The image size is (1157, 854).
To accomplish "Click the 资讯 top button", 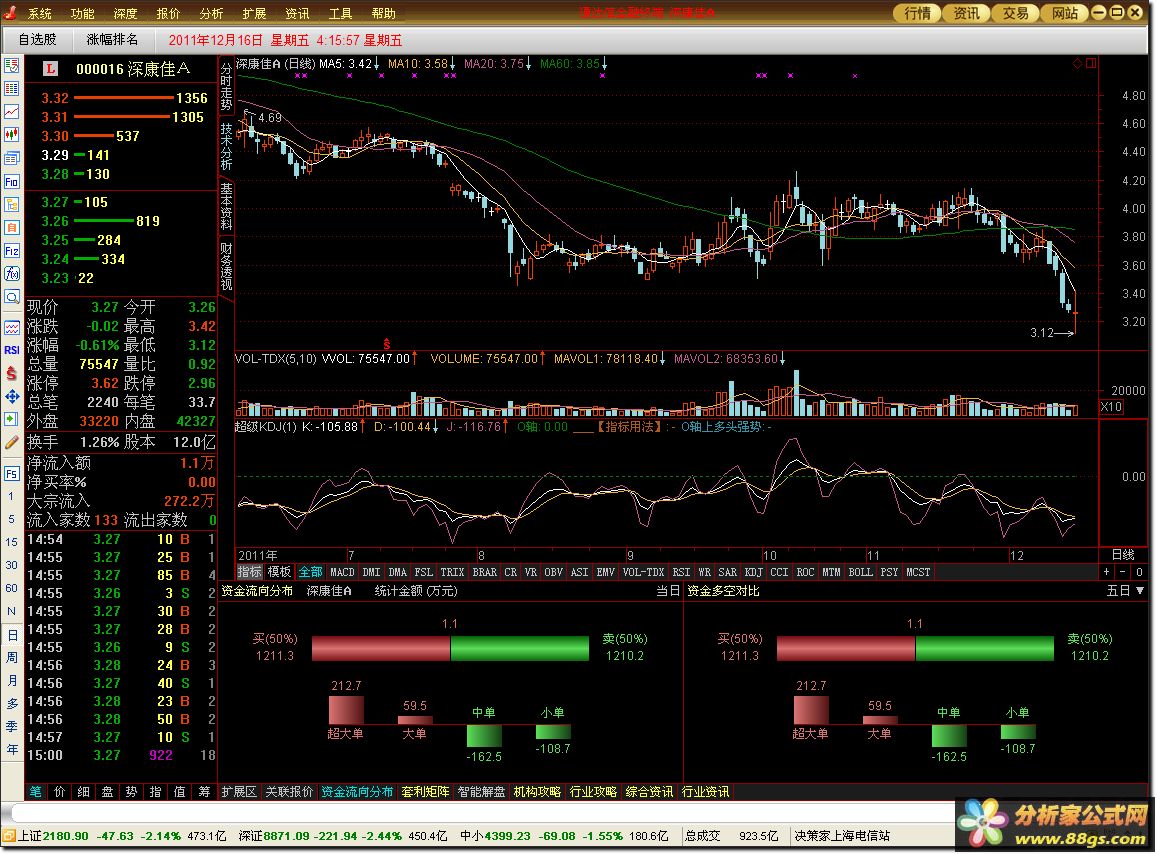I will pos(966,13).
